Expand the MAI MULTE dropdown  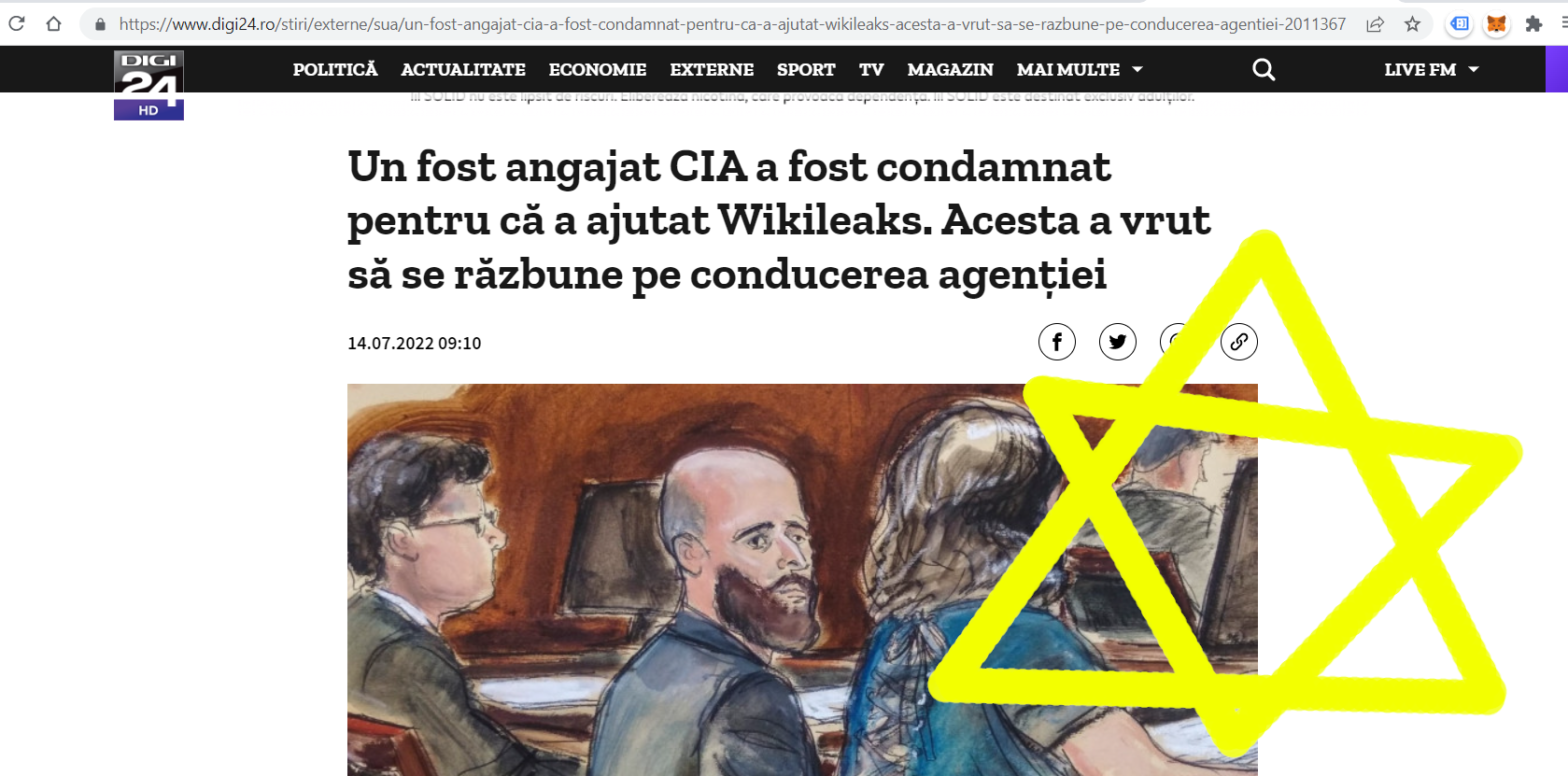[1080, 70]
